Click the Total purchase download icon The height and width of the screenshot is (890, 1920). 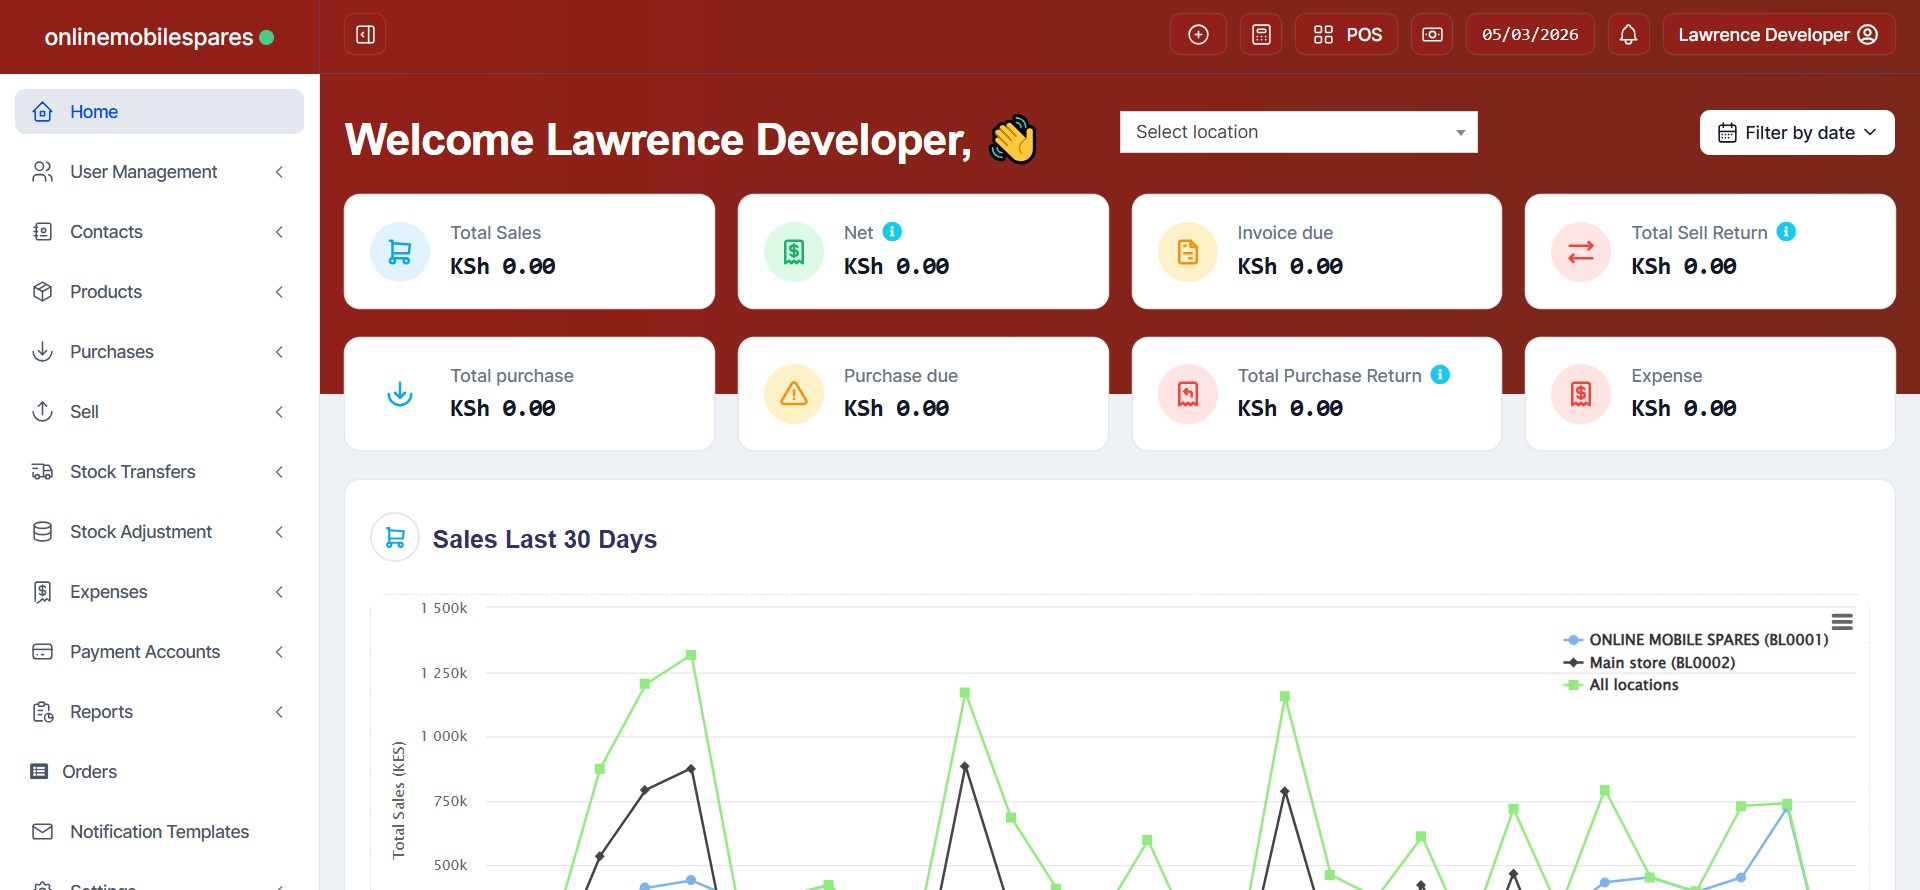click(x=400, y=394)
